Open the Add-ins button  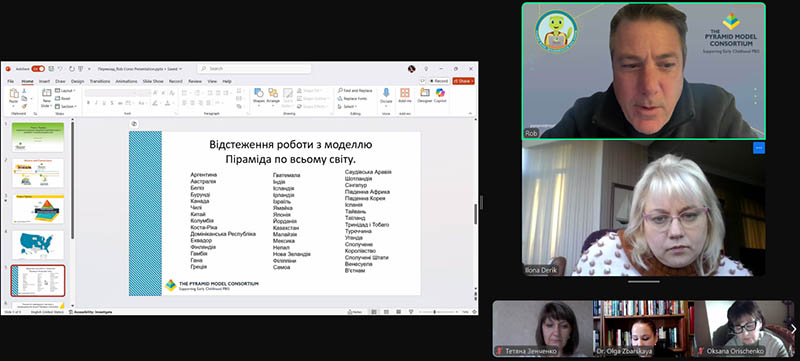coord(405,95)
